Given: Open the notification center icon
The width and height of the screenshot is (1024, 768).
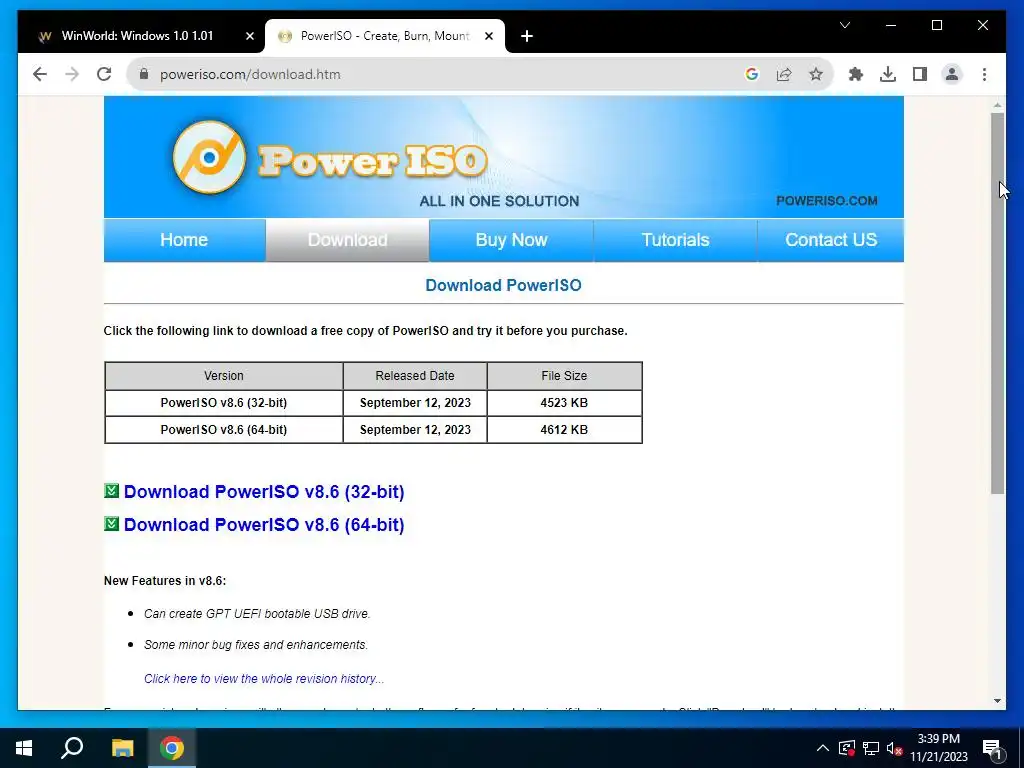Looking at the screenshot, I should coord(992,748).
